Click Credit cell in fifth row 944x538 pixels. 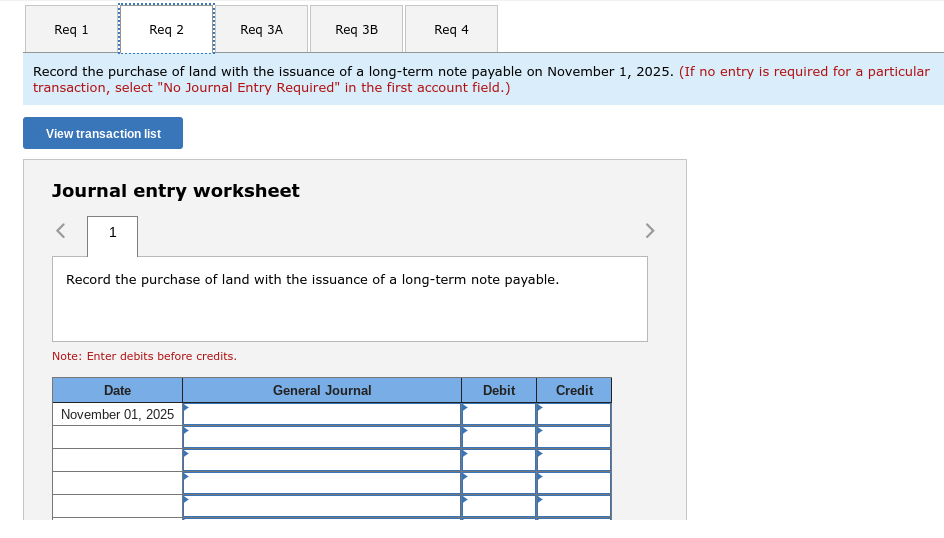tap(574, 506)
